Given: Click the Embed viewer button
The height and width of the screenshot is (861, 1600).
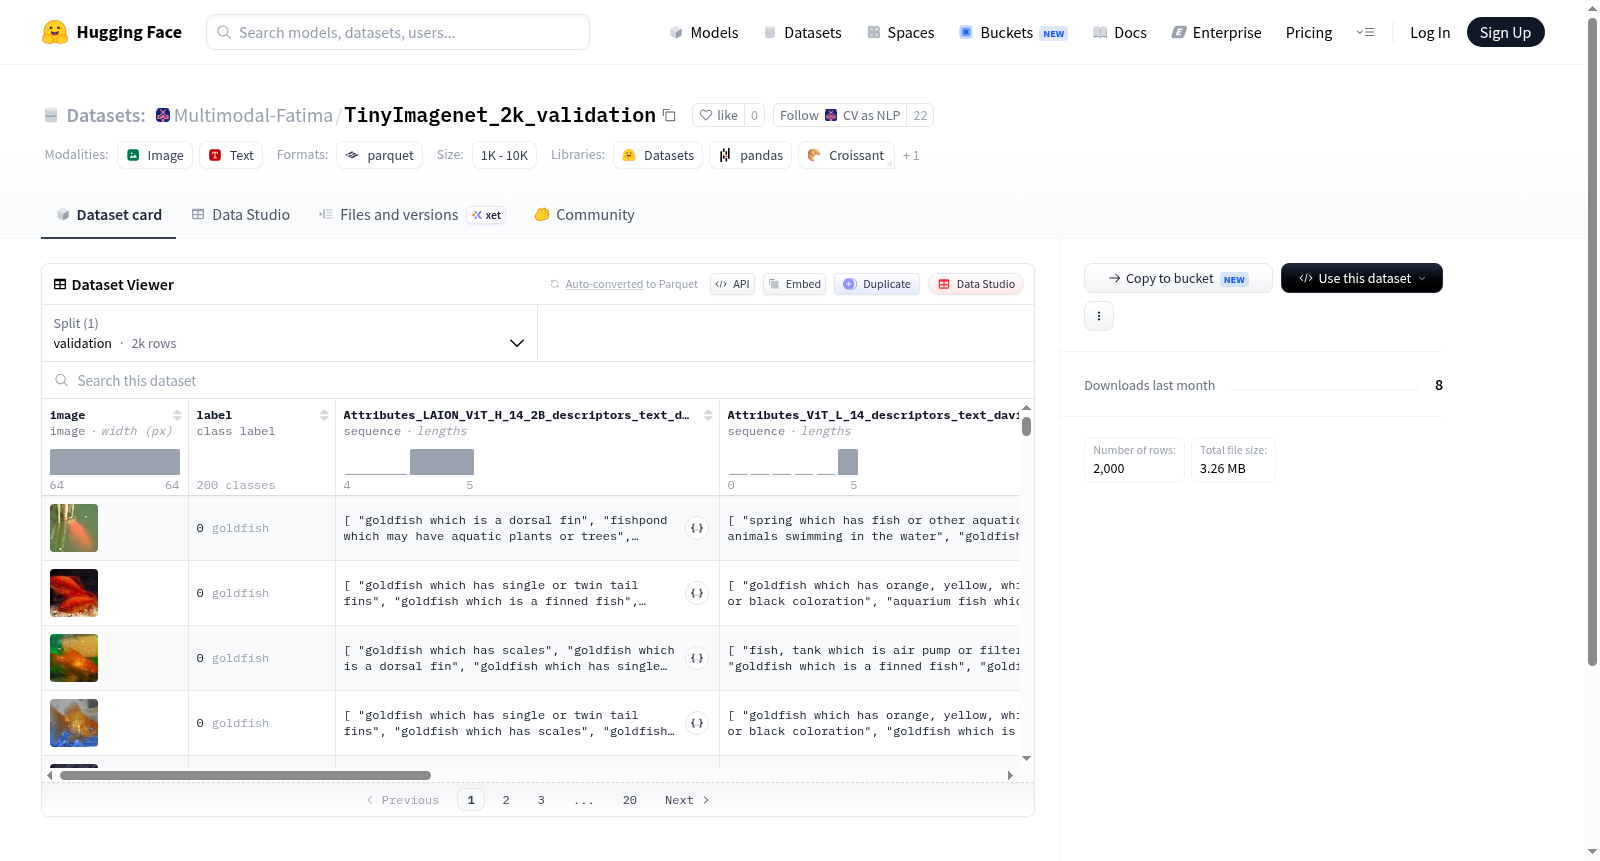Looking at the screenshot, I should tap(795, 285).
